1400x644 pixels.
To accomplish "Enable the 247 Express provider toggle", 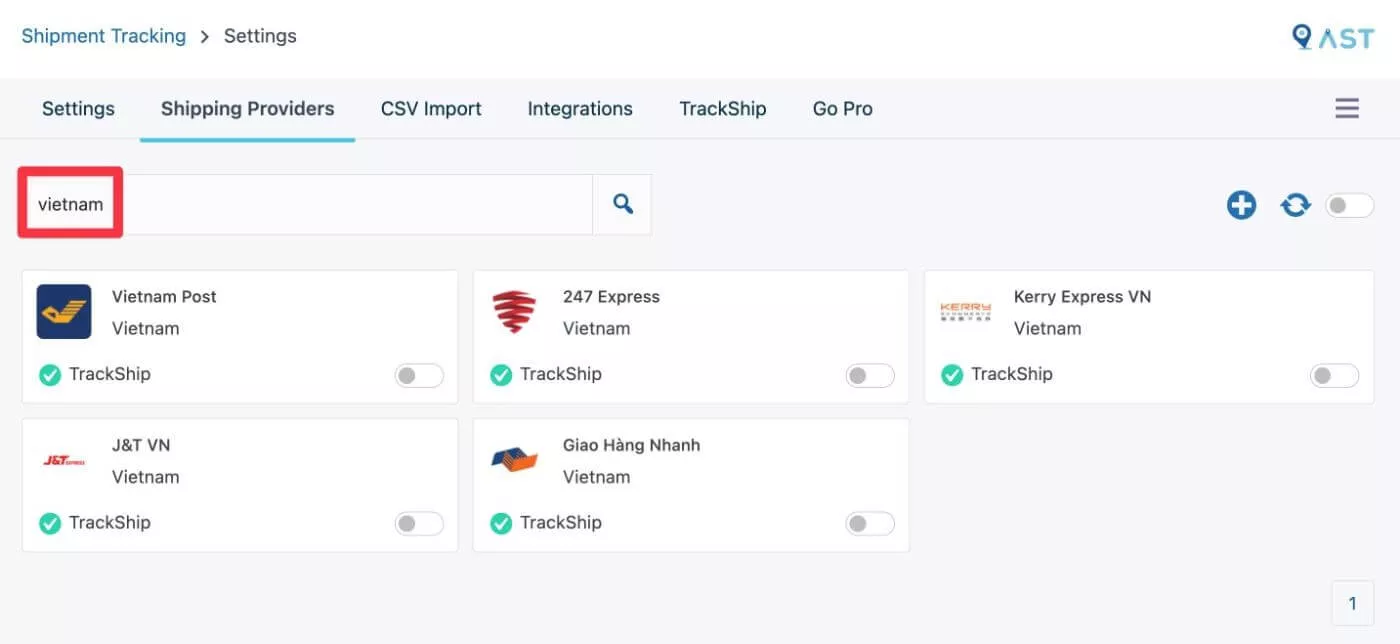I will (870, 375).
